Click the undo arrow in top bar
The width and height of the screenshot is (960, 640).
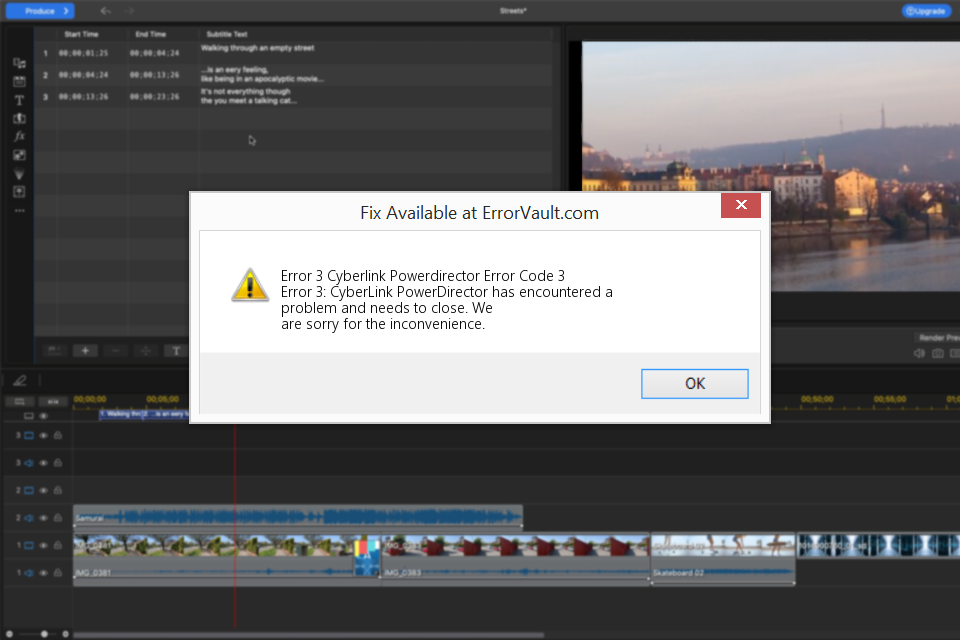point(105,11)
